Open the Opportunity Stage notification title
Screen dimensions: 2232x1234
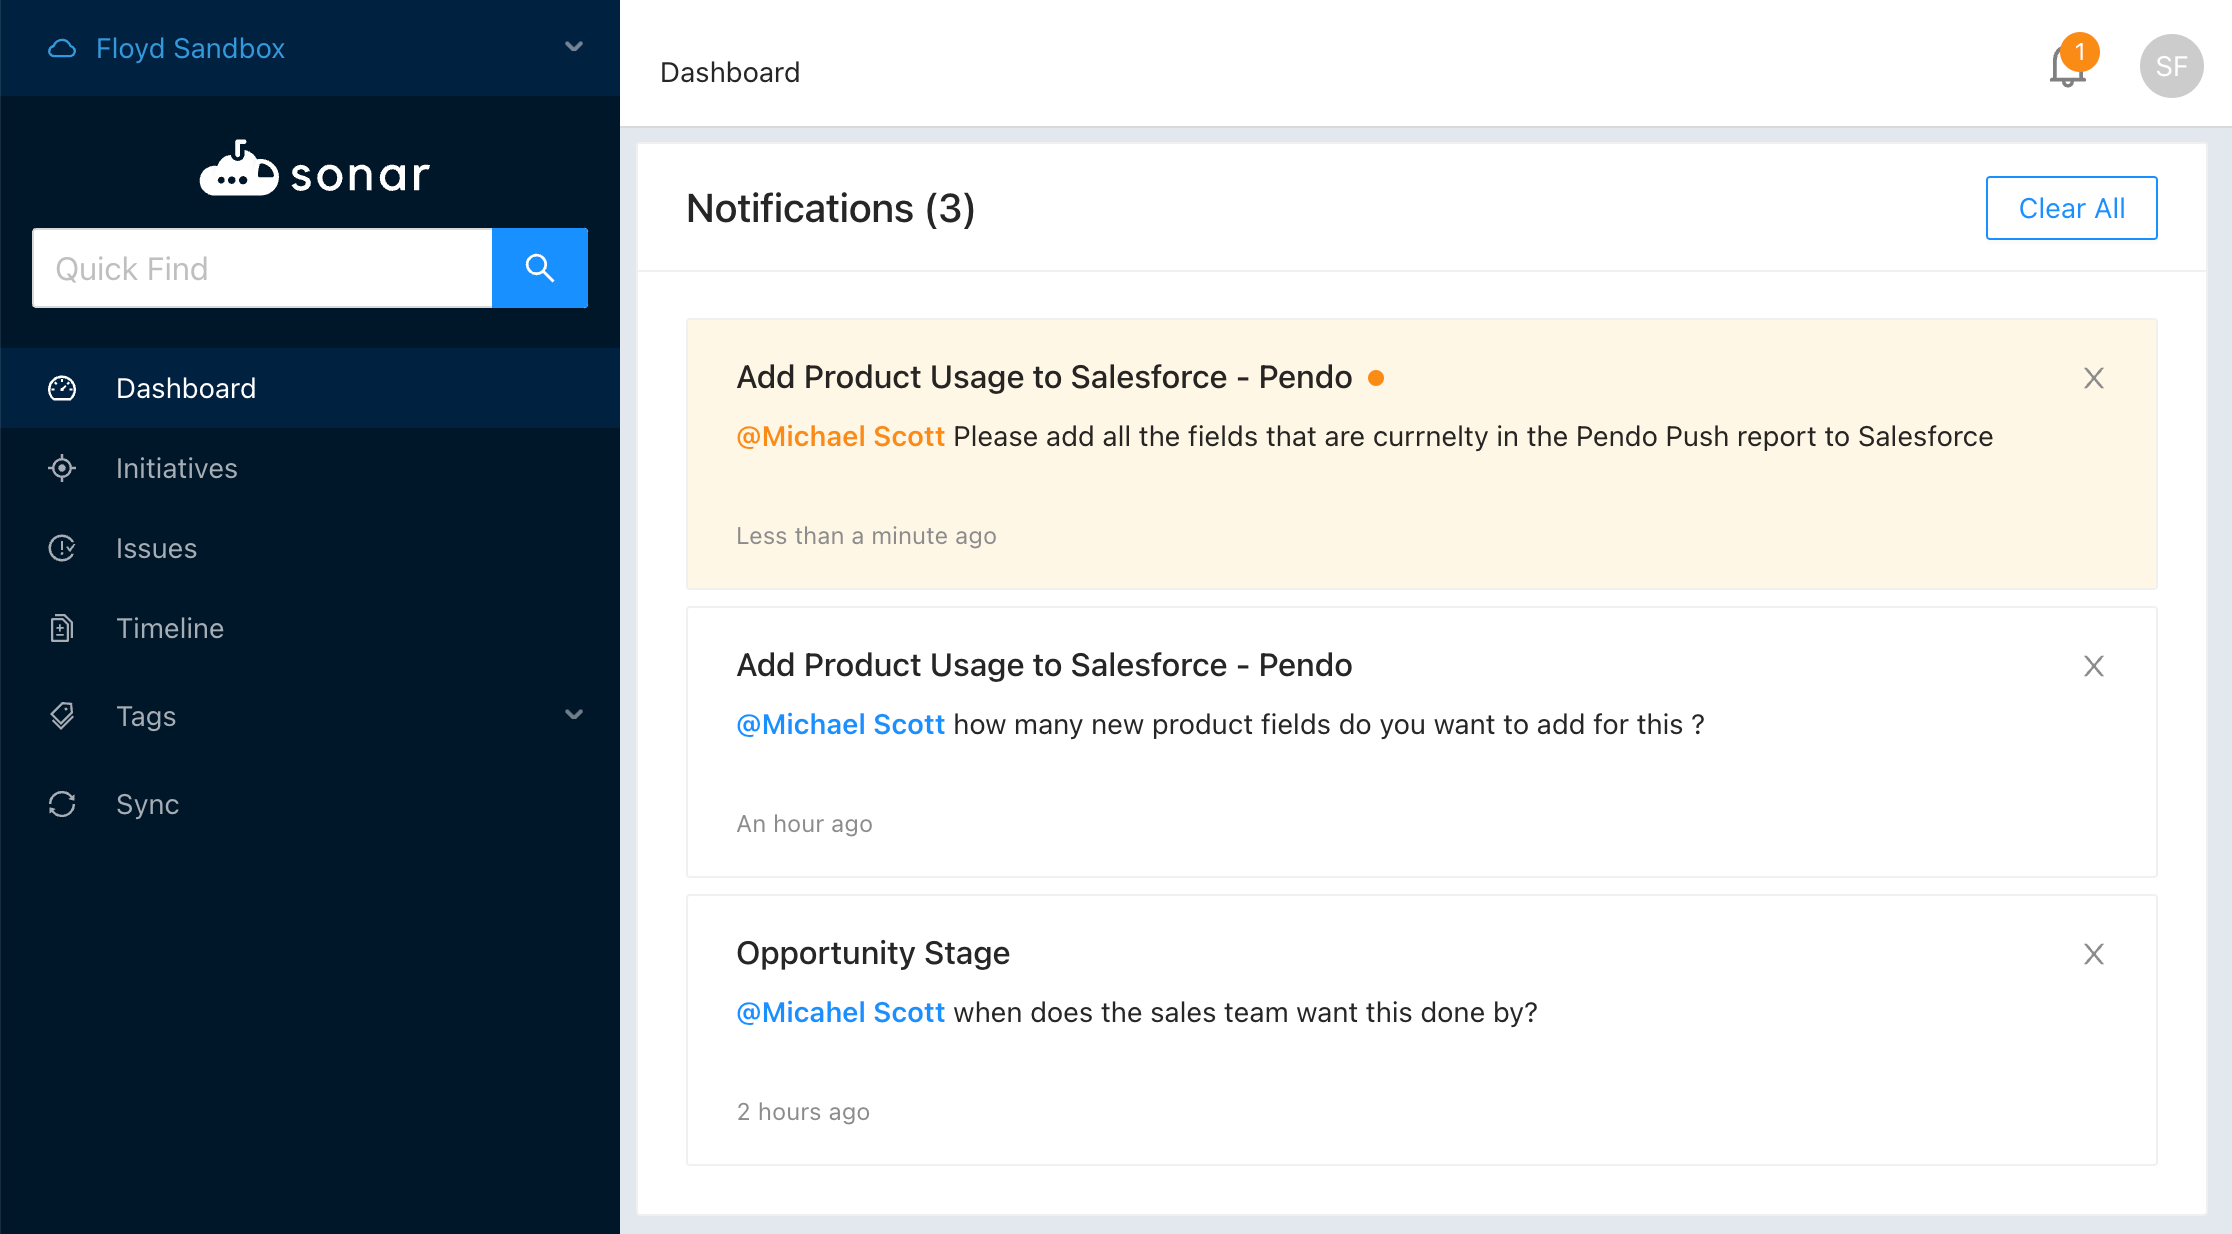pyautogui.click(x=873, y=953)
